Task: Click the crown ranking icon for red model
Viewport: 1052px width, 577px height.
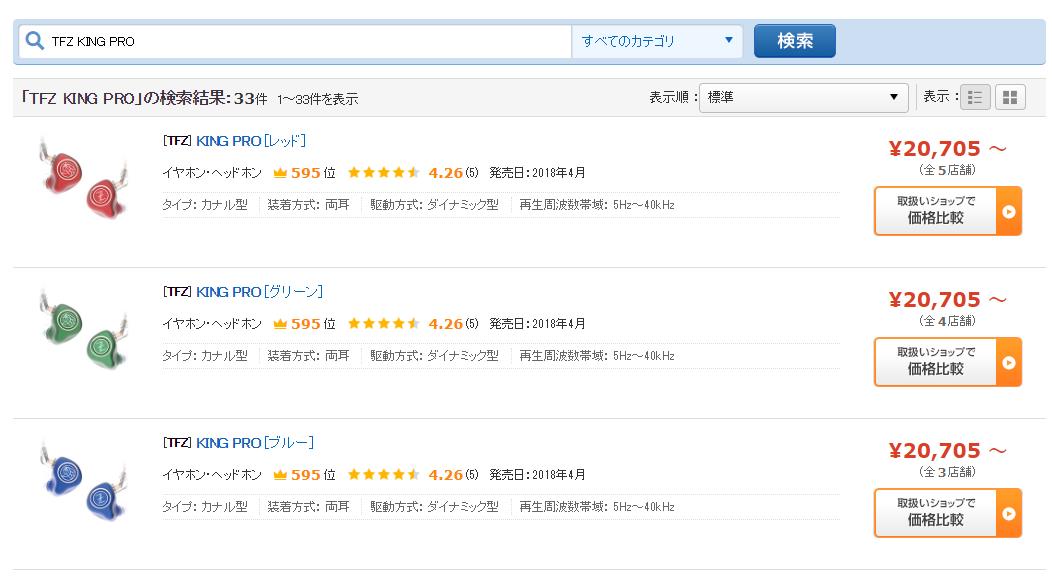Action: (x=280, y=173)
